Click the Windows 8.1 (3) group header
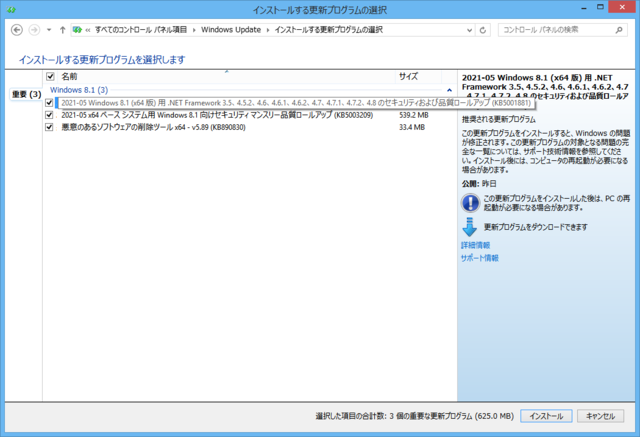 (x=79, y=90)
